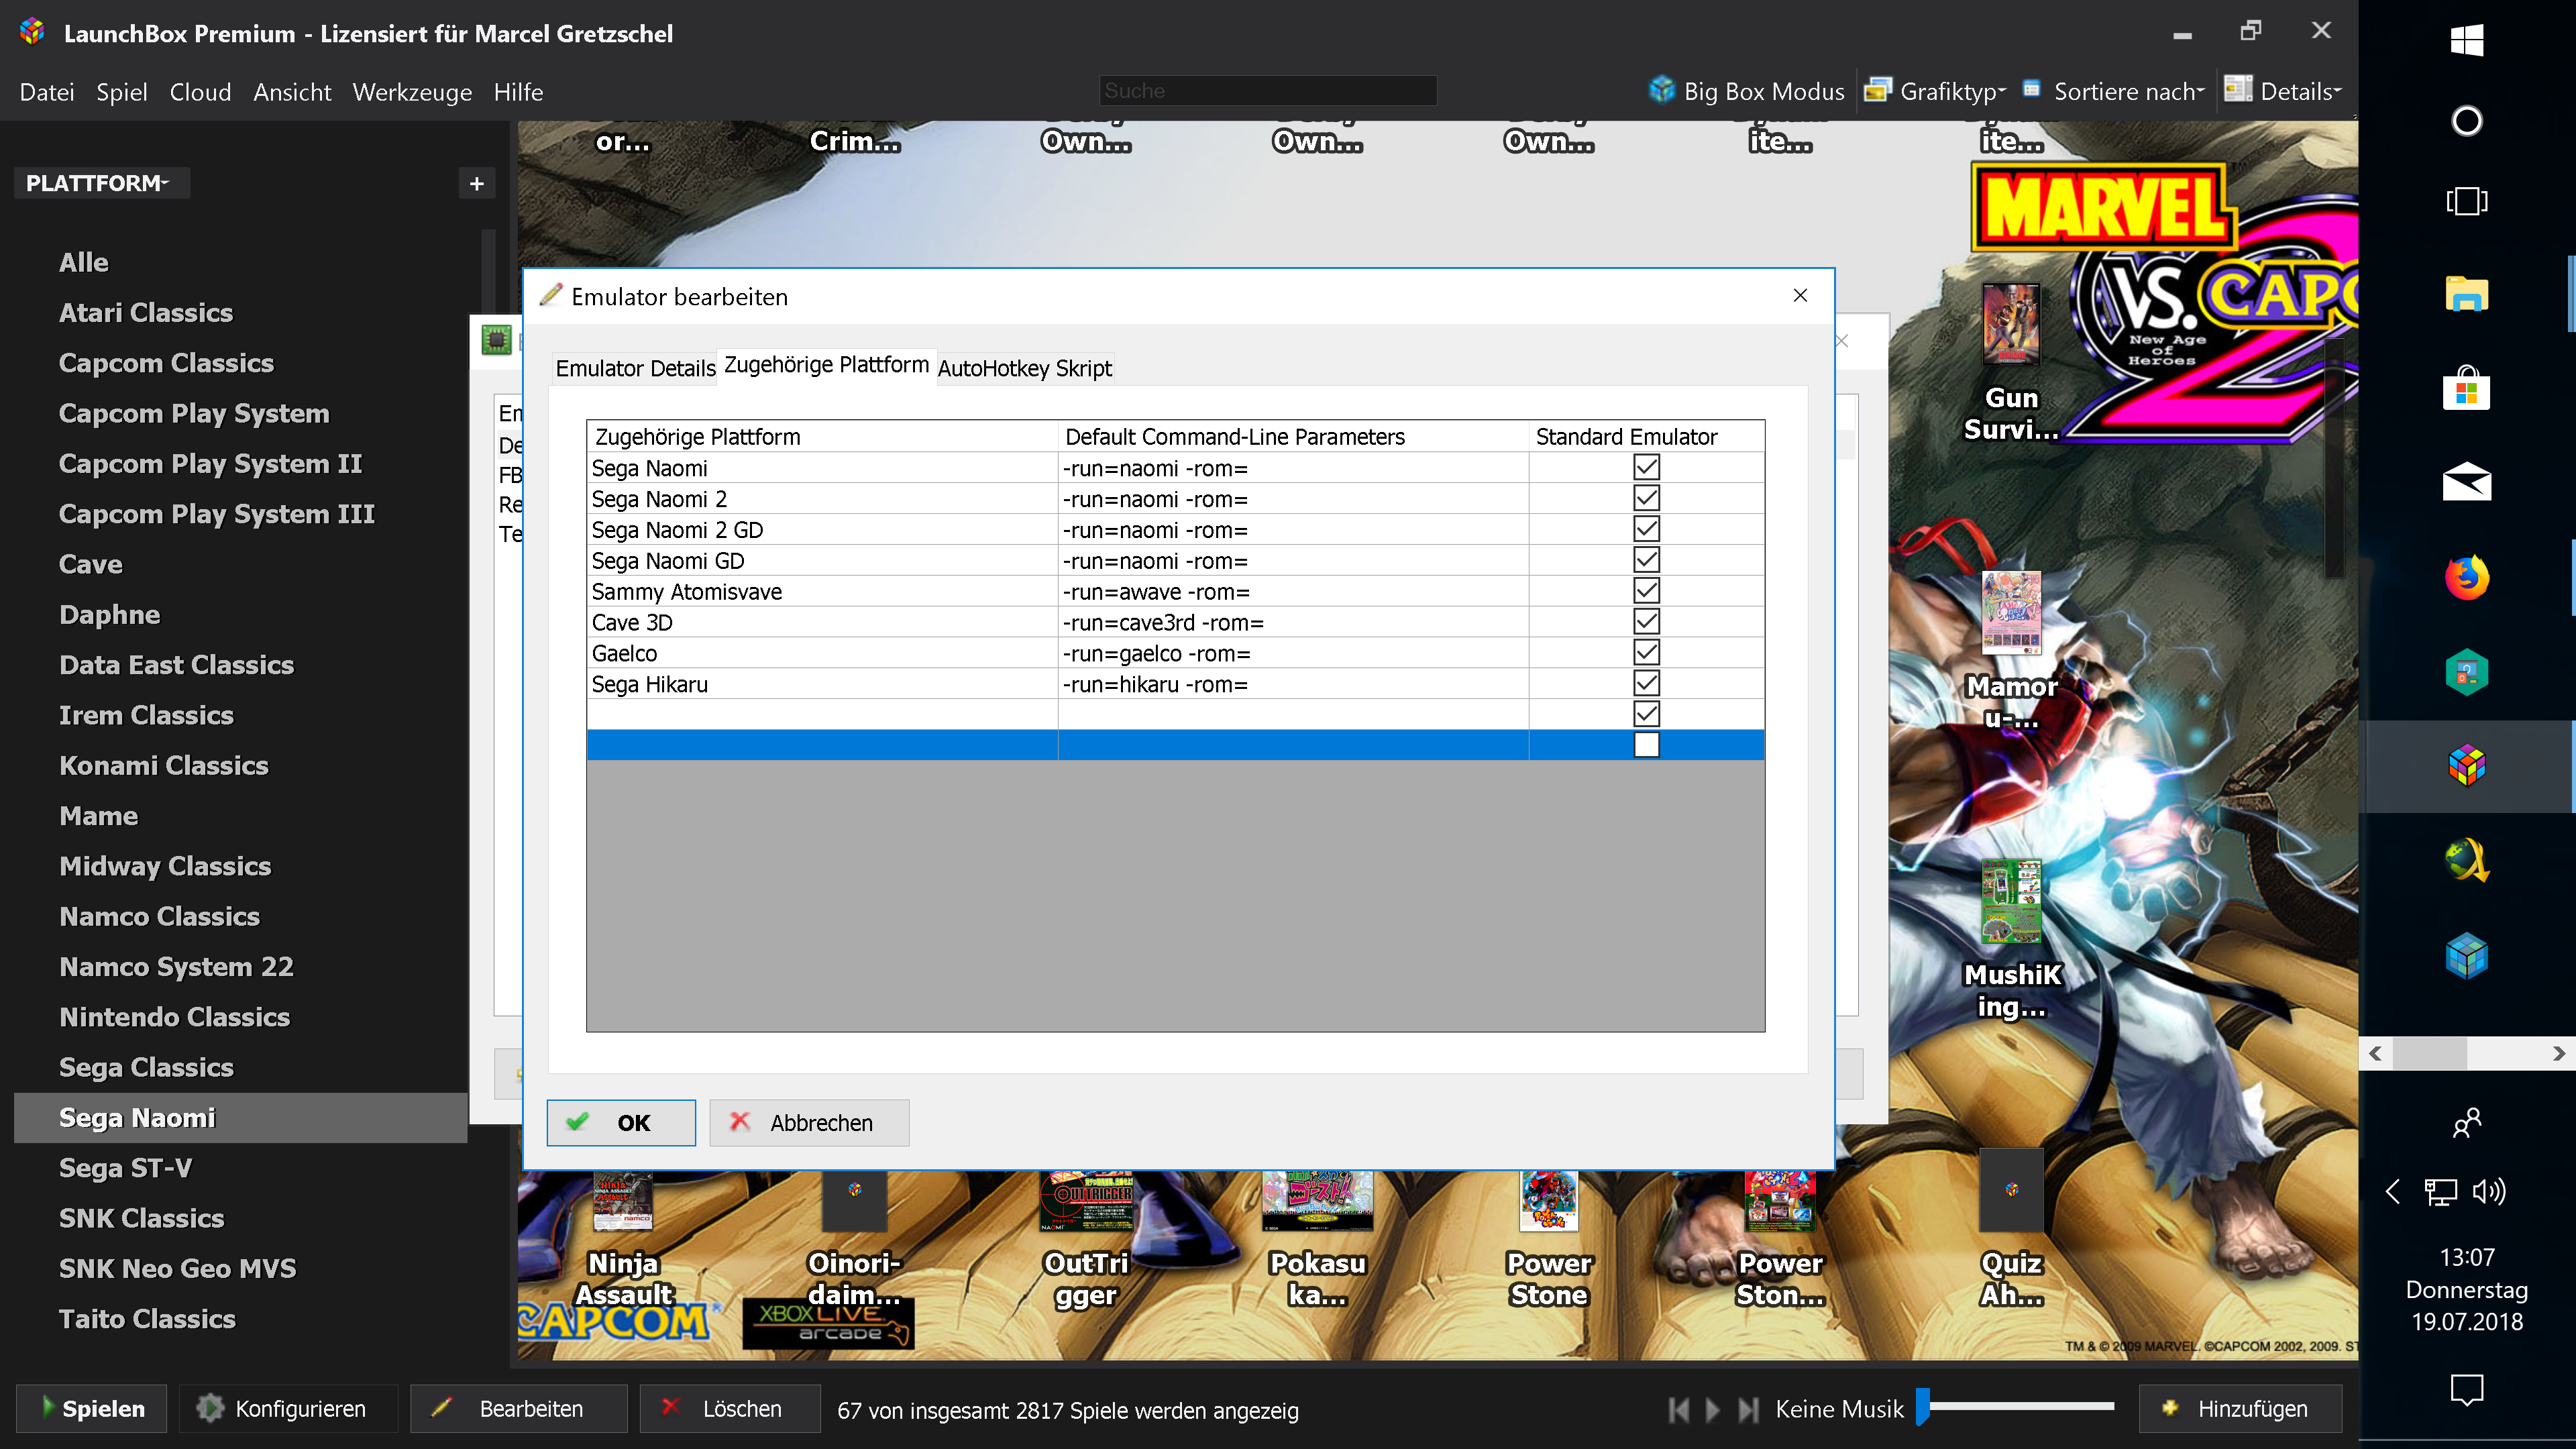Open the Datei menu

point(47,92)
